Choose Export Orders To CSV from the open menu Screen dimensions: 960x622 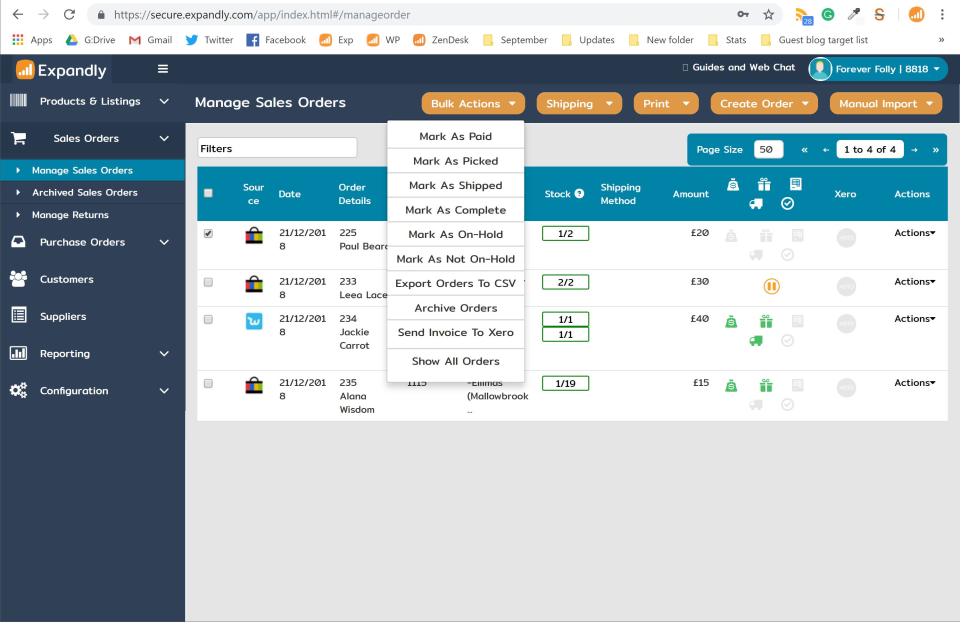pyautogui.click(x=455, y=283)
